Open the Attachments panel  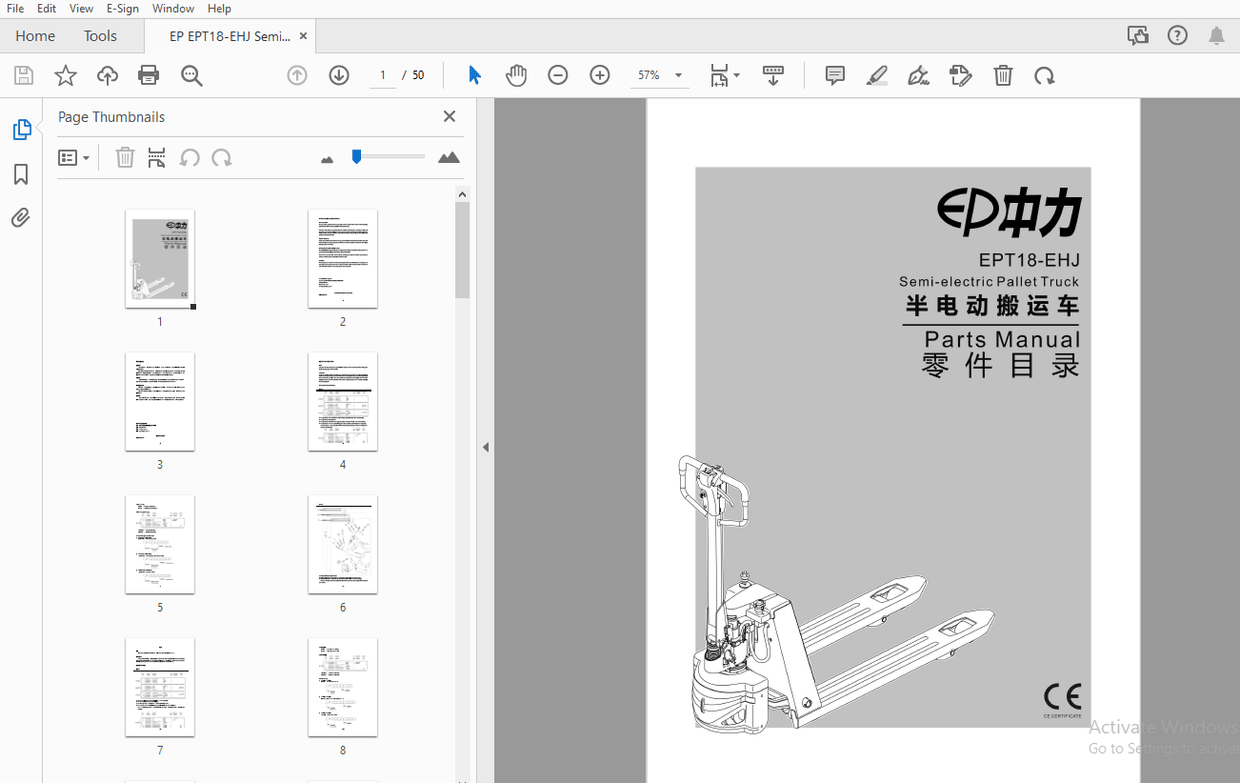coord(20,217)
